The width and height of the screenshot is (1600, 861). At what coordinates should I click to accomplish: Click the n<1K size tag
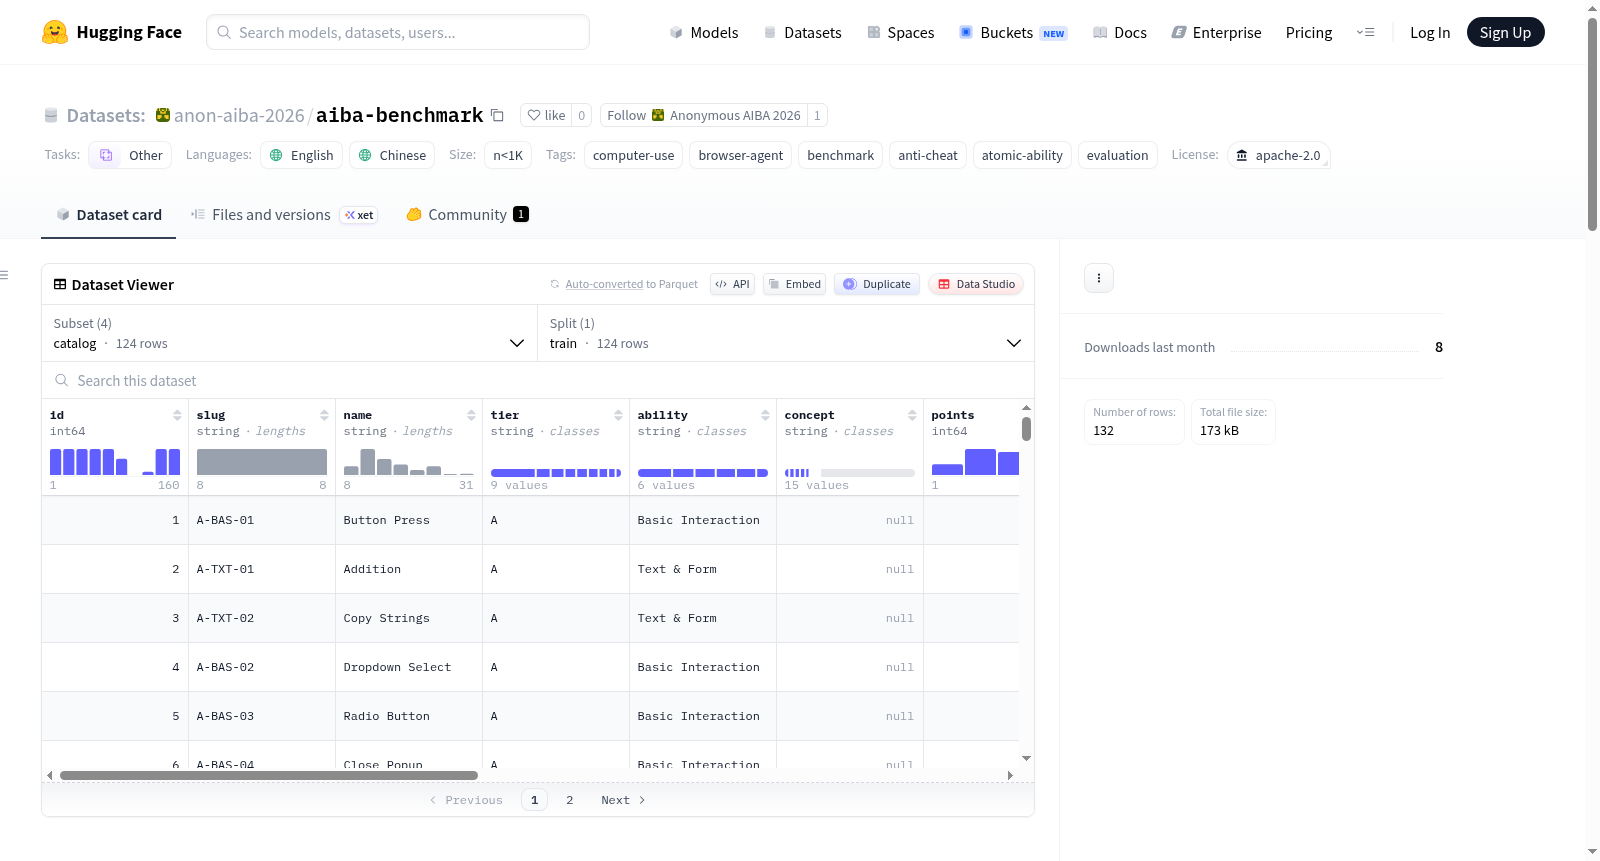click(508, 155)
